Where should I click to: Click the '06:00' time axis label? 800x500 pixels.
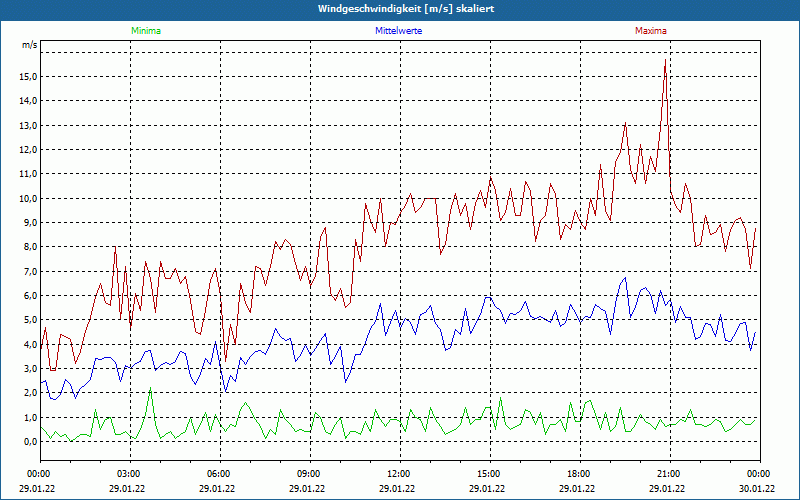coord(220,474)
